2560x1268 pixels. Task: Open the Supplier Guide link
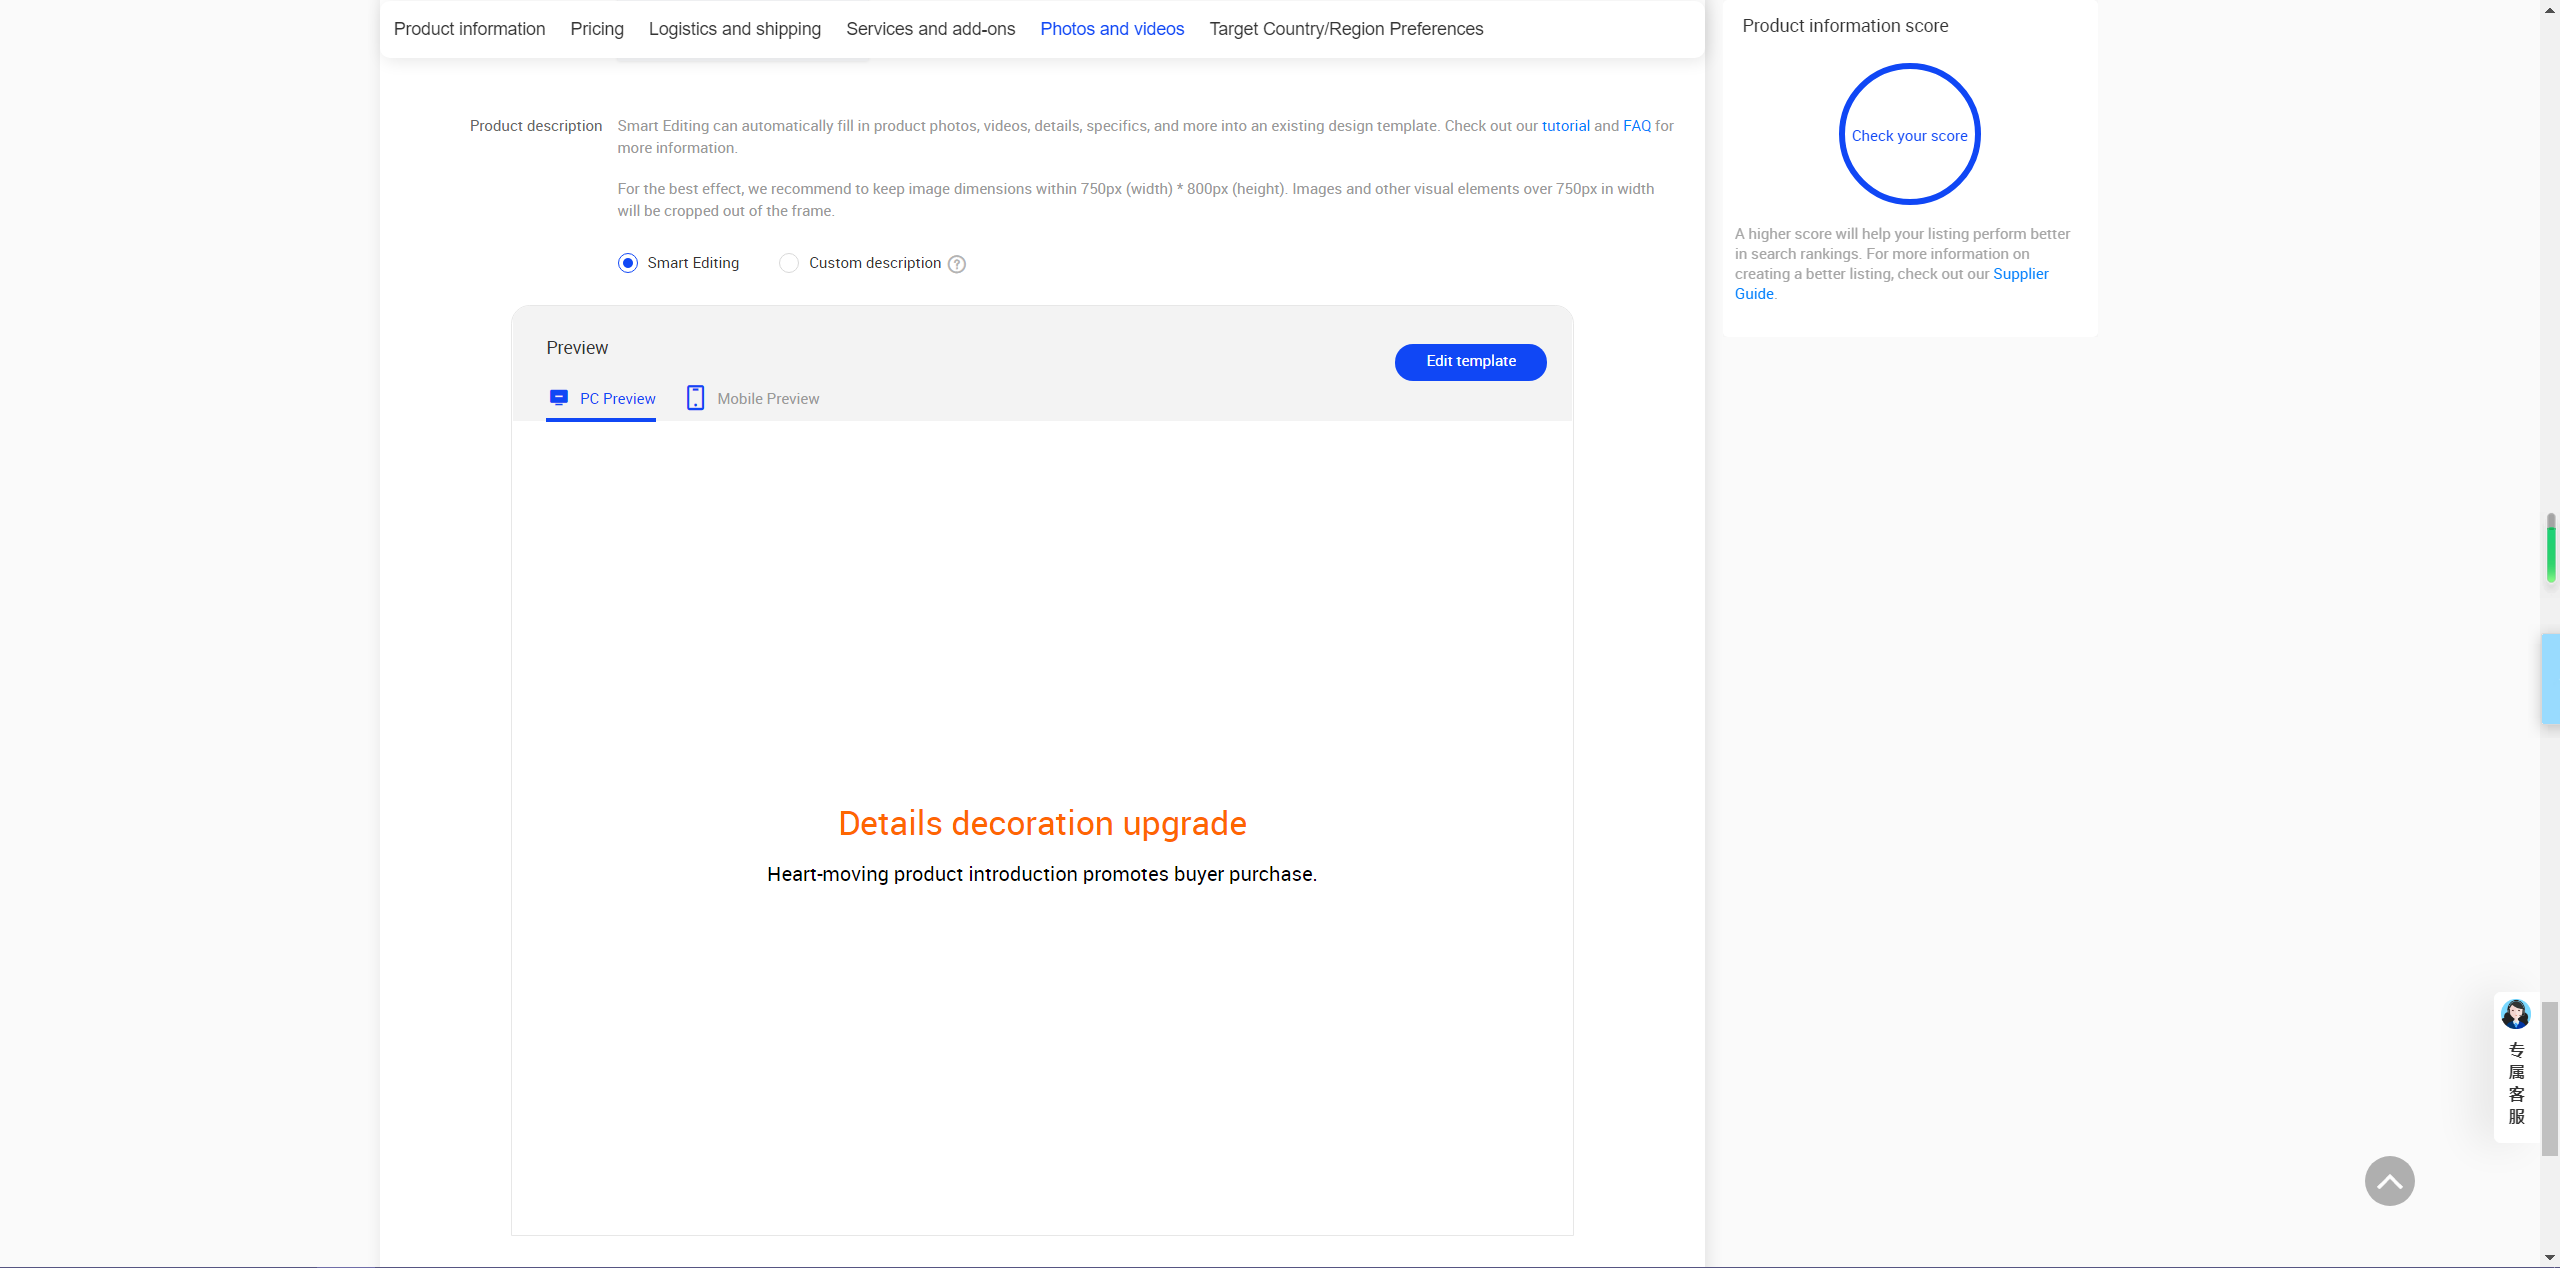(x=2020, y=274)
